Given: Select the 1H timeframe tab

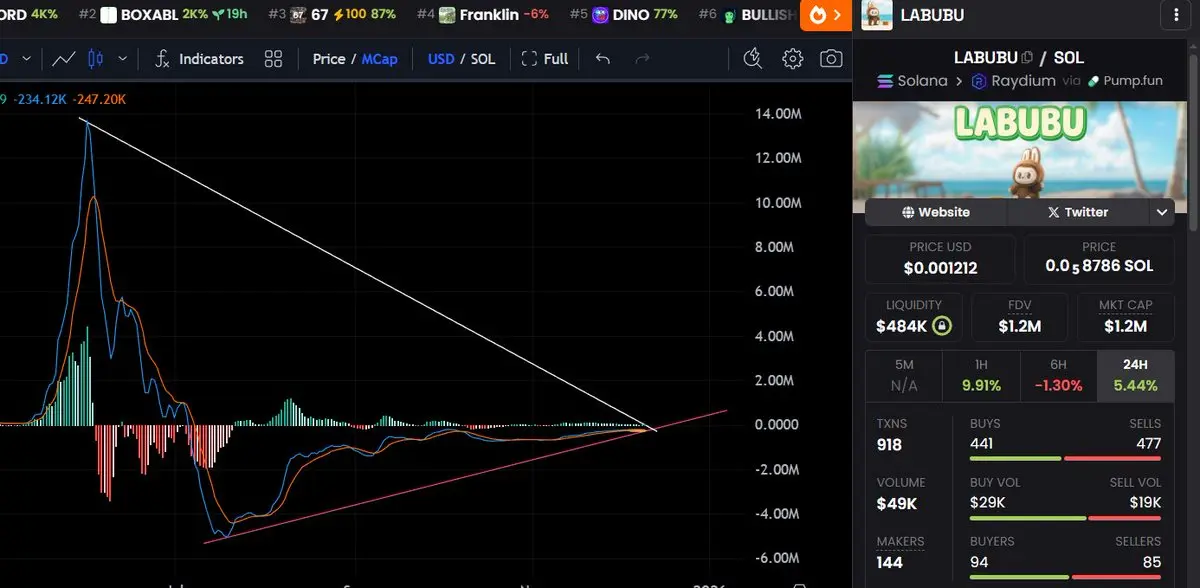Looking at the screenshot, I should (x=981, y=376).
